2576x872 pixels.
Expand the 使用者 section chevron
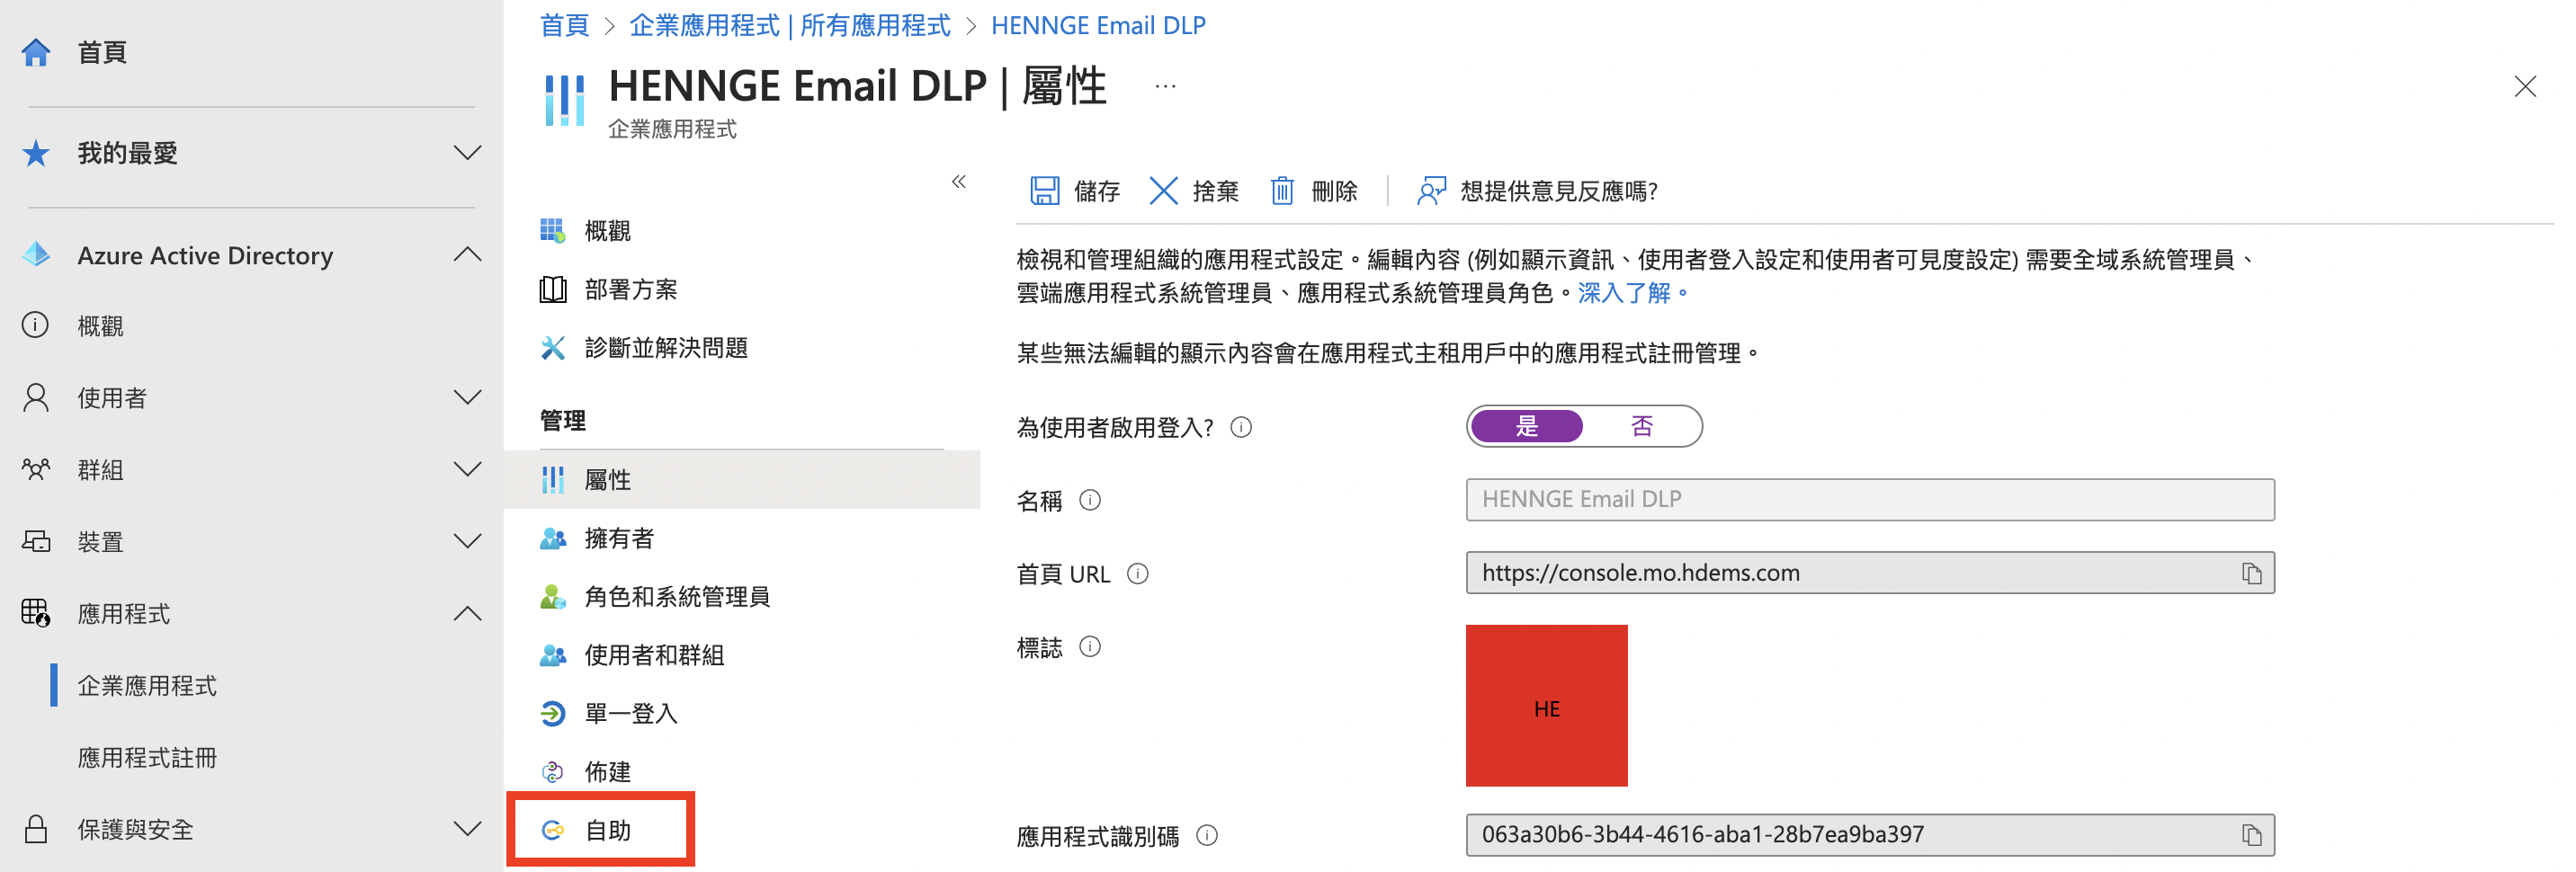point(467,397)
